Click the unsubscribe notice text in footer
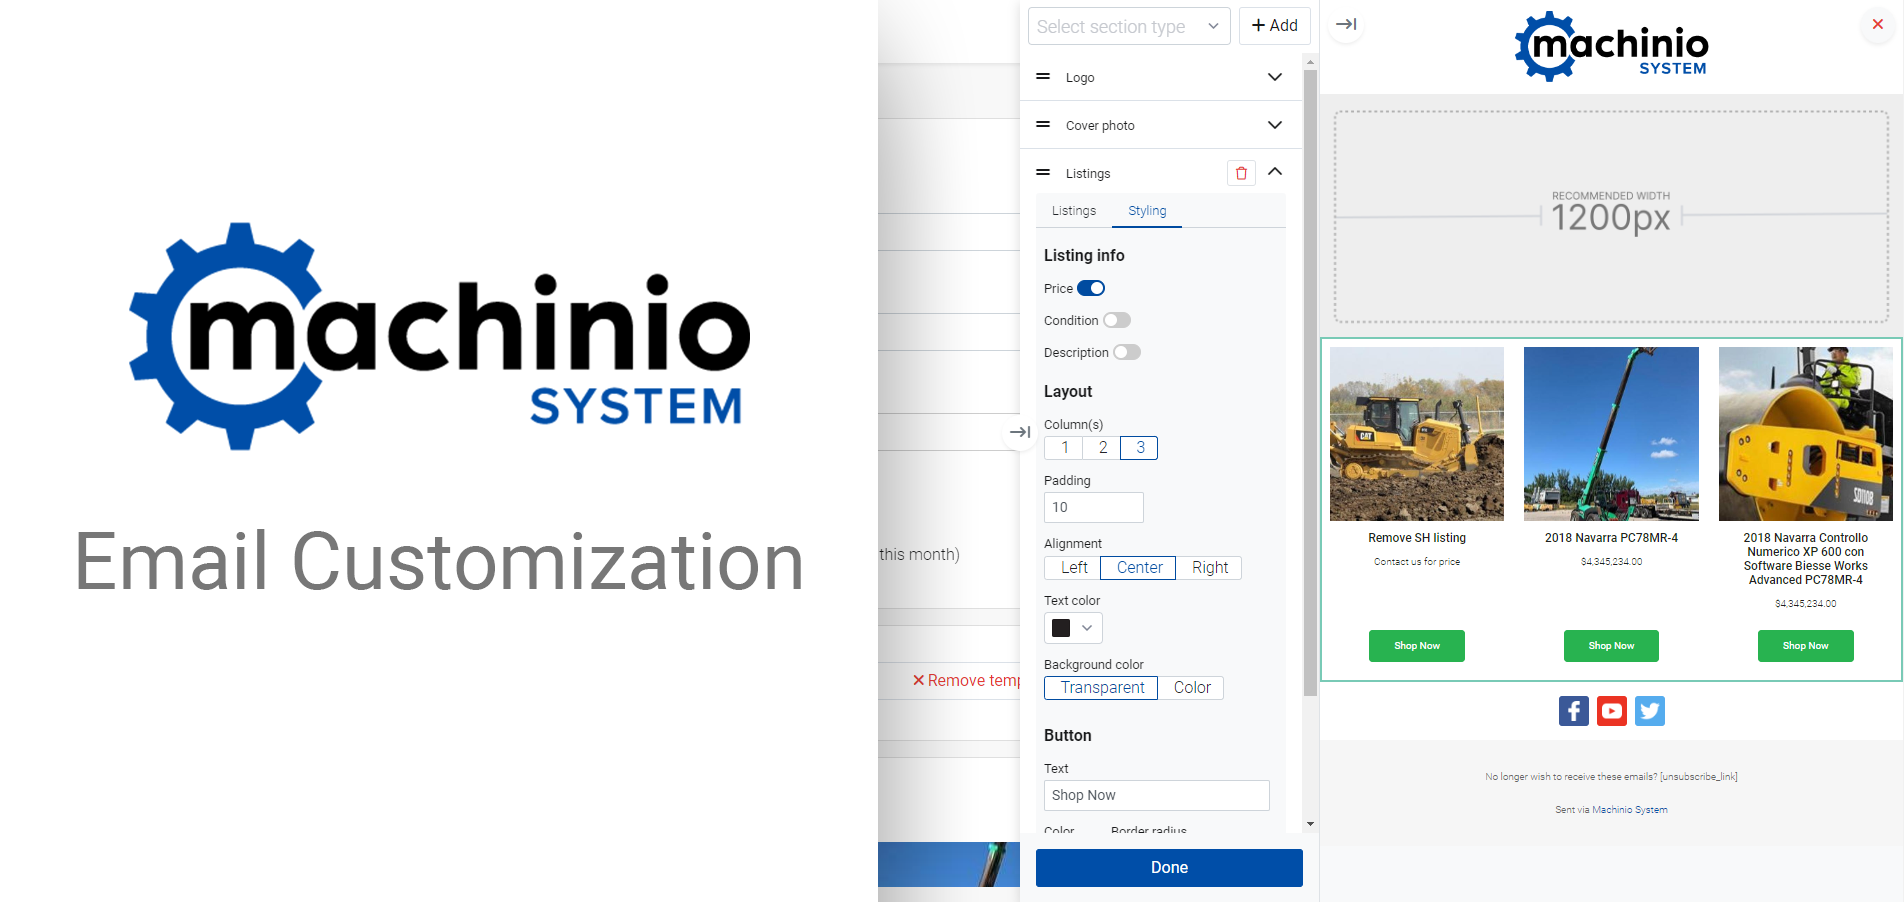 tap(1611, 777)
